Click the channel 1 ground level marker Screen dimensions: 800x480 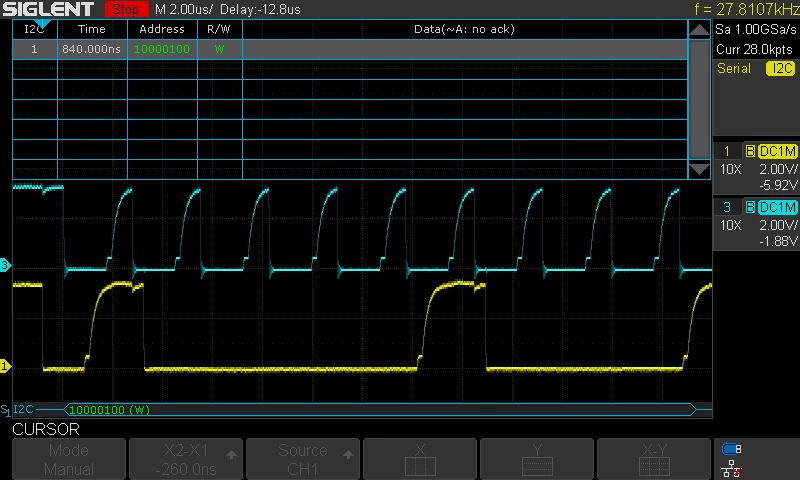pos(5,366)
